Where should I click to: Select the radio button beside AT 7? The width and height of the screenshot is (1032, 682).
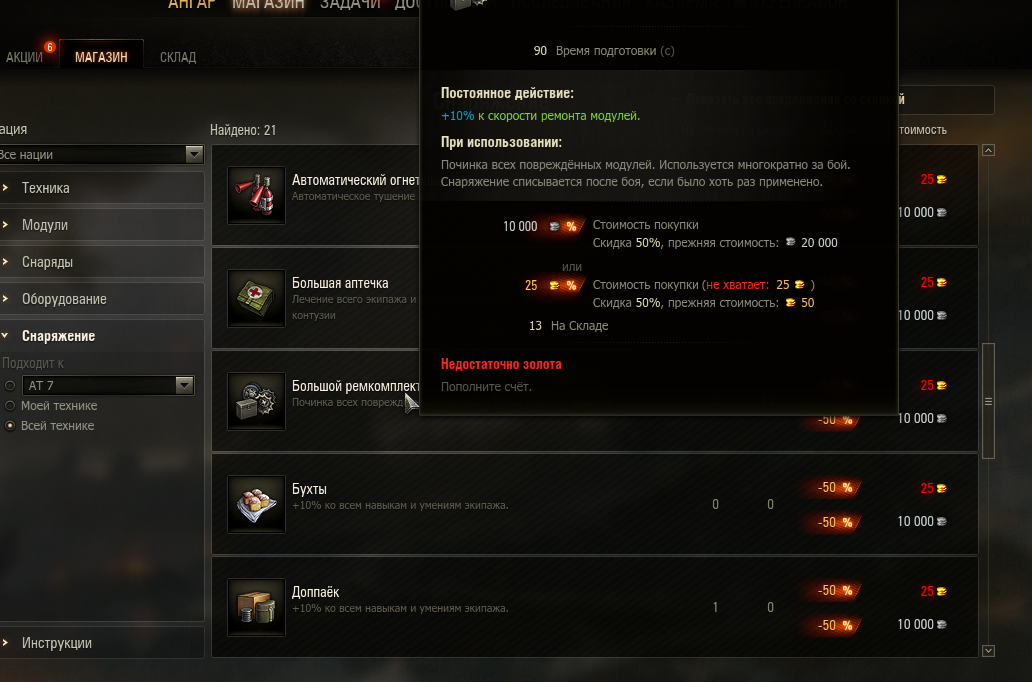(x=10, y=385)
